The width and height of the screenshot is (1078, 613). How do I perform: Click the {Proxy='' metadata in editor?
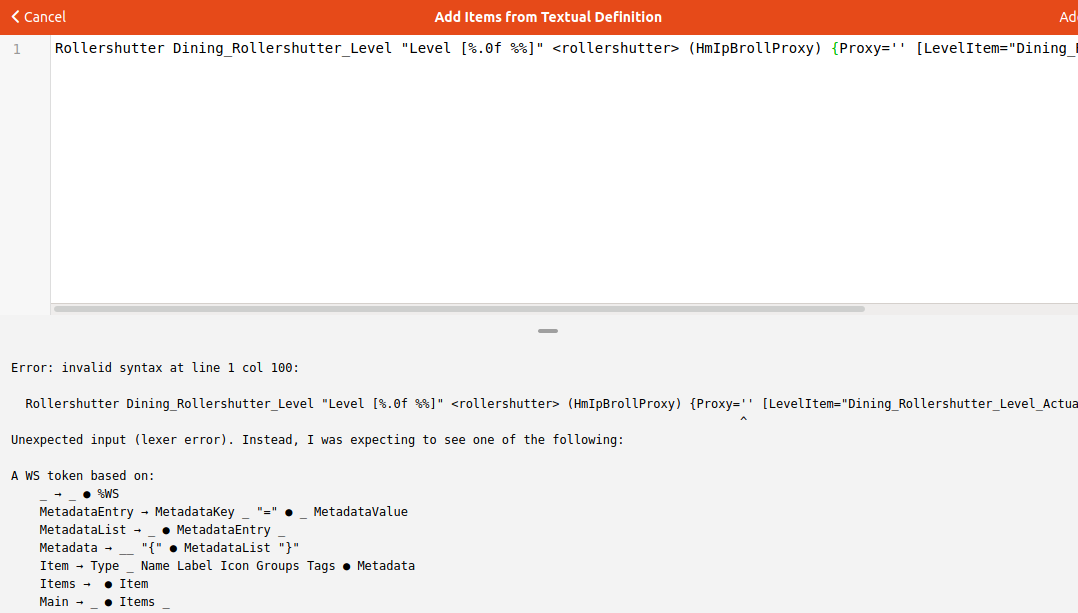pyautogui.click(x=868, y=48)
